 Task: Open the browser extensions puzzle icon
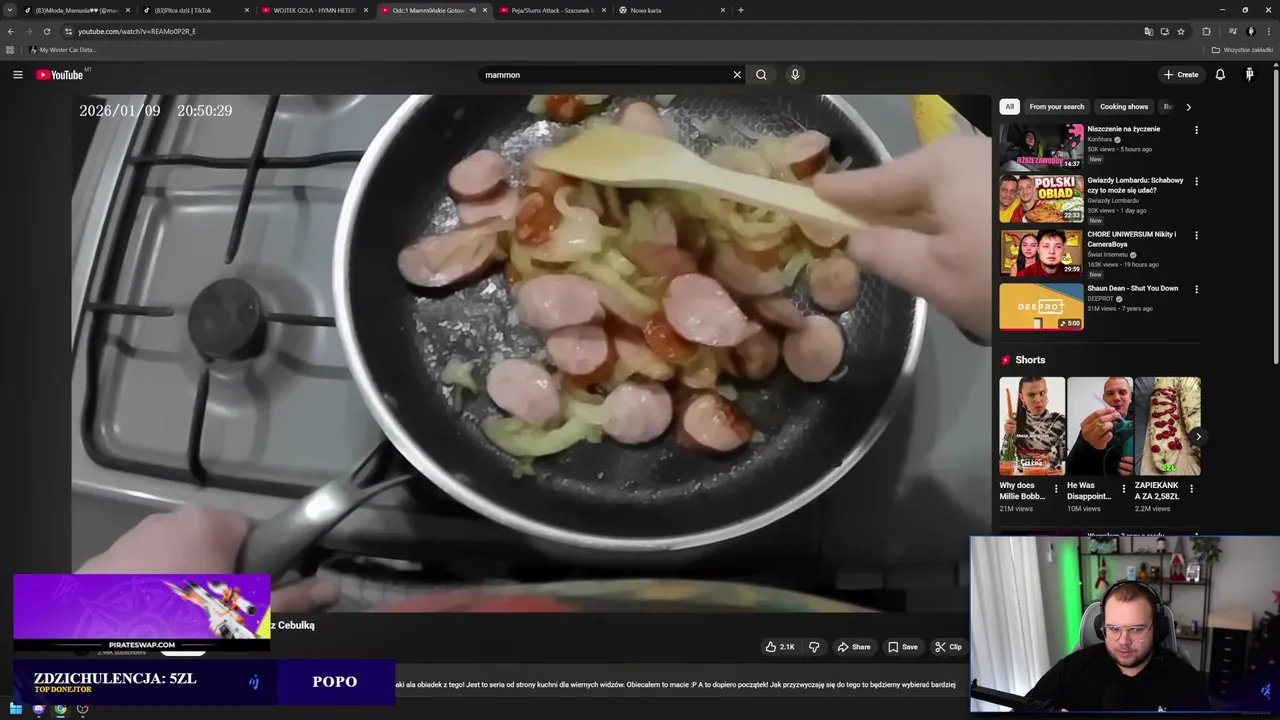point(1206,31)
